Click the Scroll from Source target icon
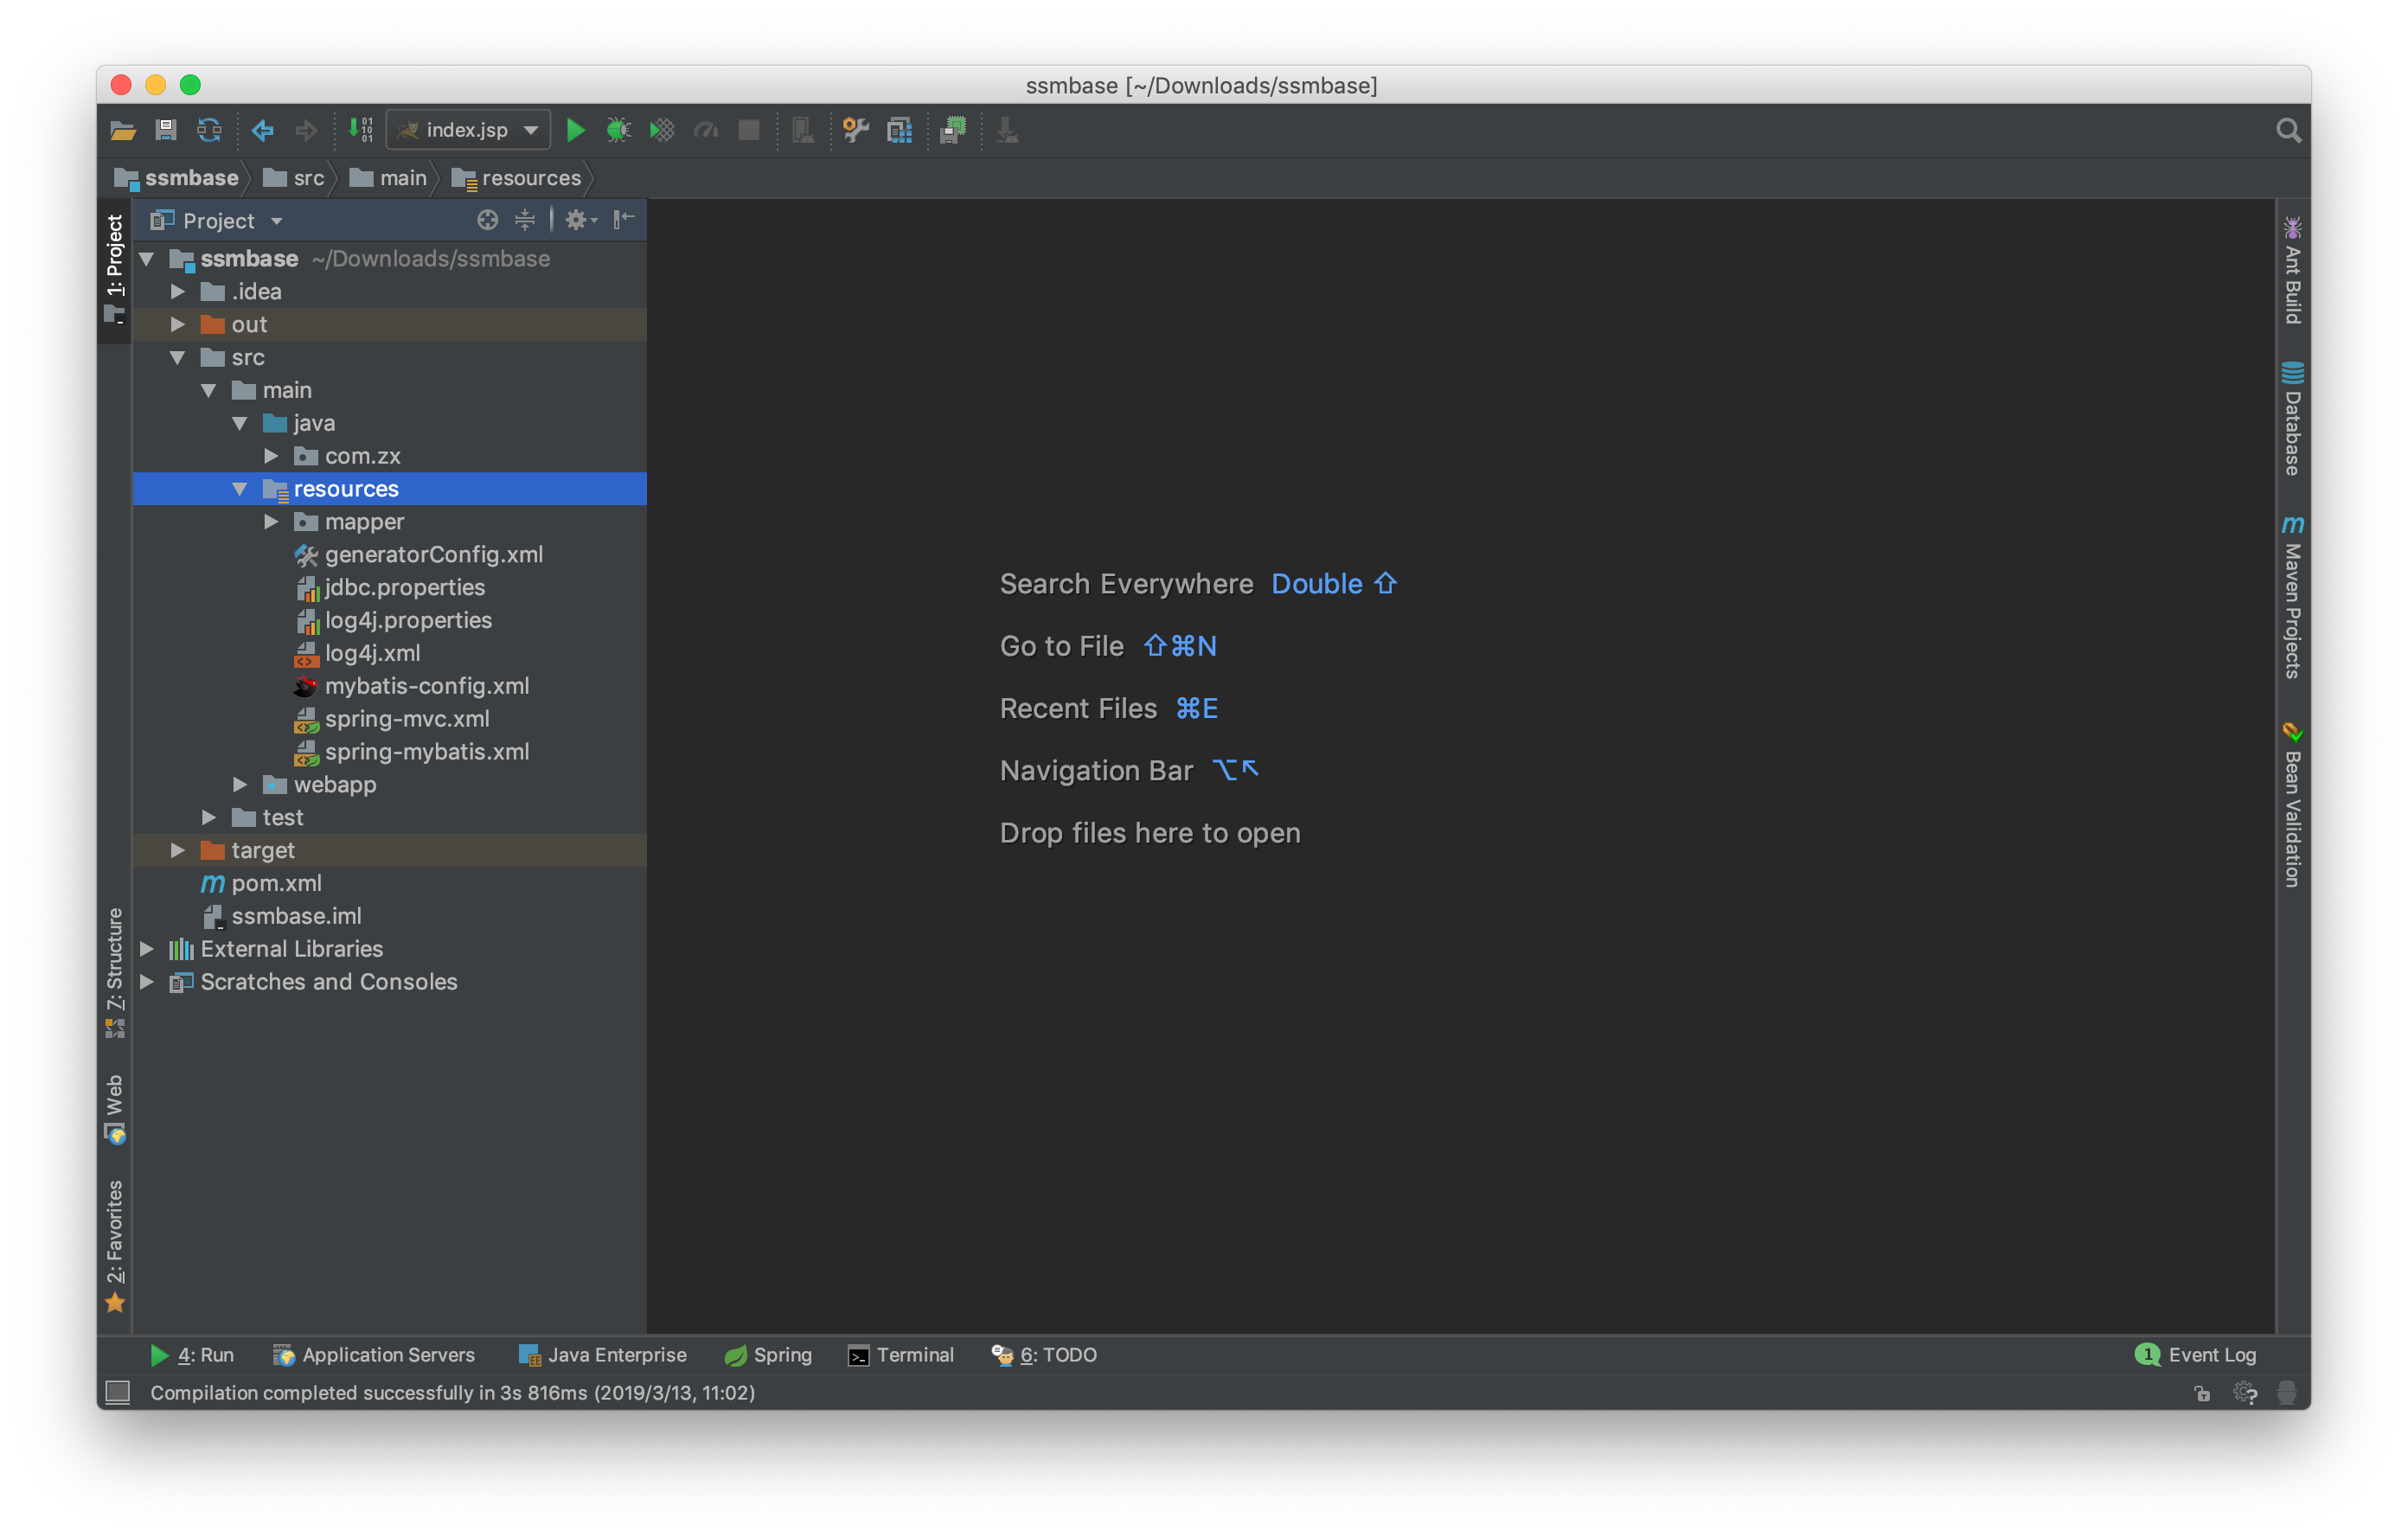This screenshot has width=2408, height=1538. pyautogui.click(x=487, y=220)
